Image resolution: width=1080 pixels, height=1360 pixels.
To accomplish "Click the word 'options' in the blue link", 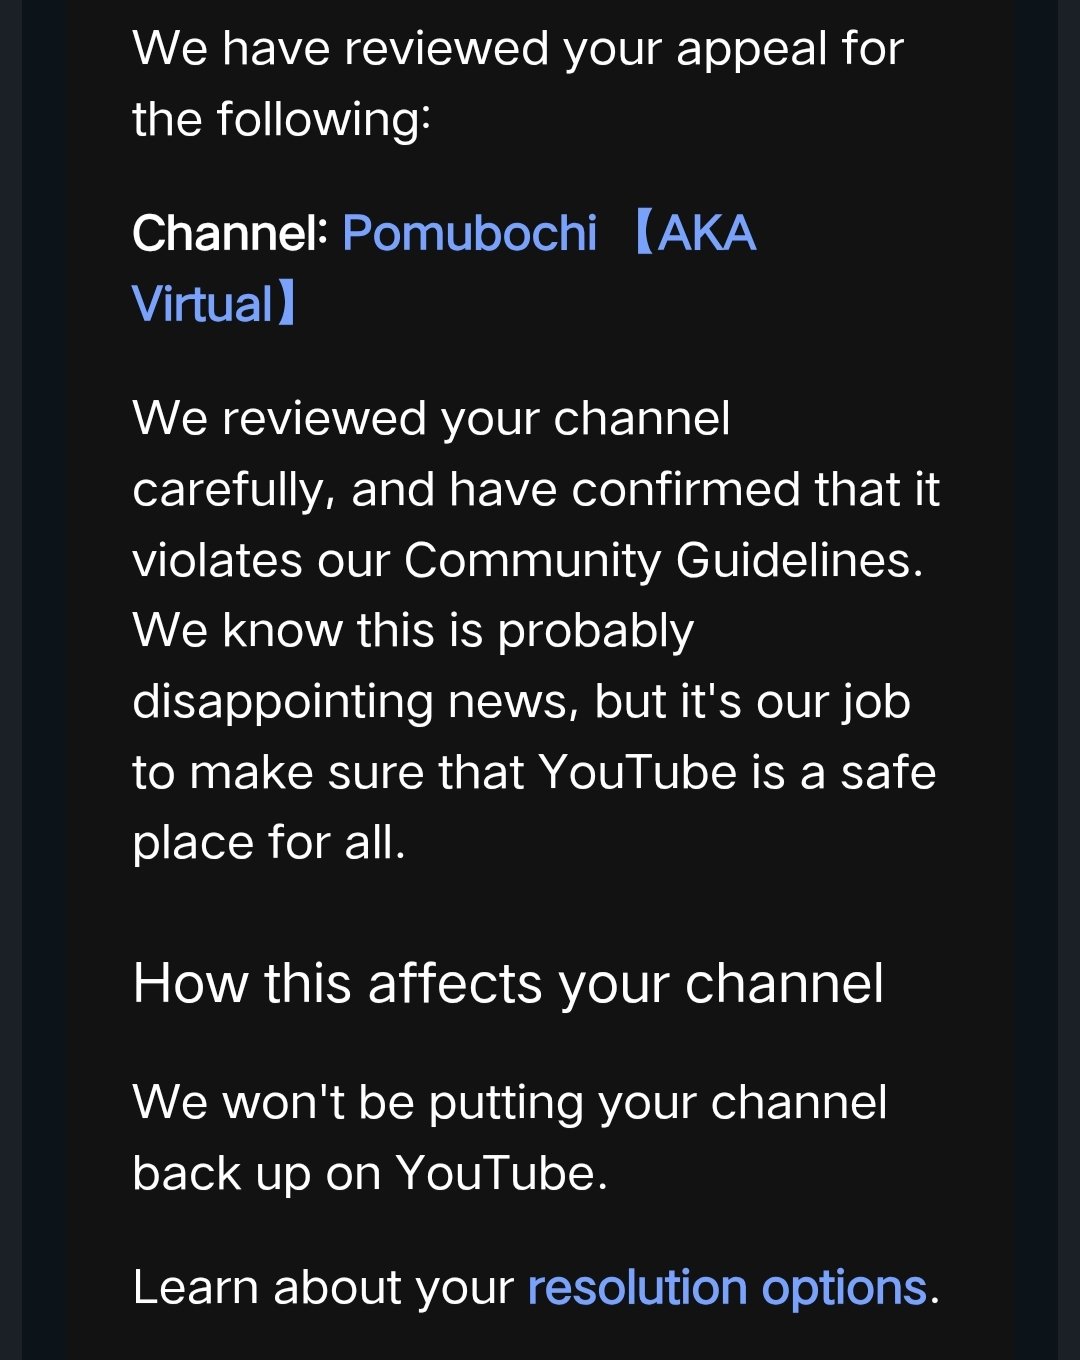I will (x=844, y=1288).
